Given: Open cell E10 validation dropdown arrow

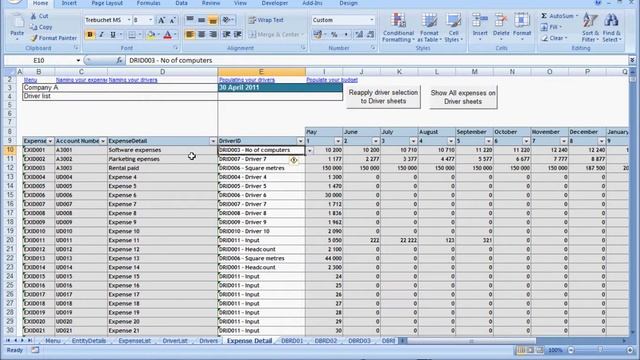Looking at the screenshot, I should pos(310,150).
